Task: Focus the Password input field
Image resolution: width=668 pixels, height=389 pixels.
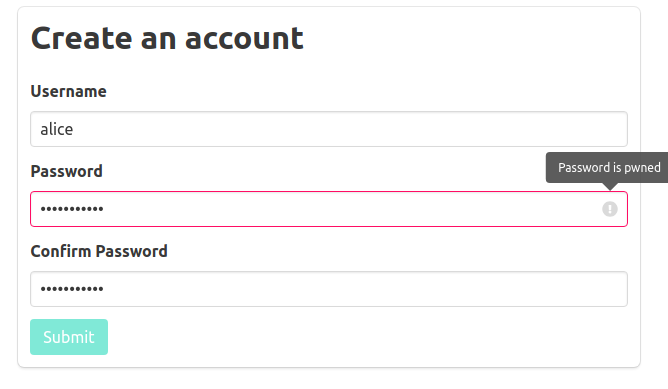Action: [328, 209]
